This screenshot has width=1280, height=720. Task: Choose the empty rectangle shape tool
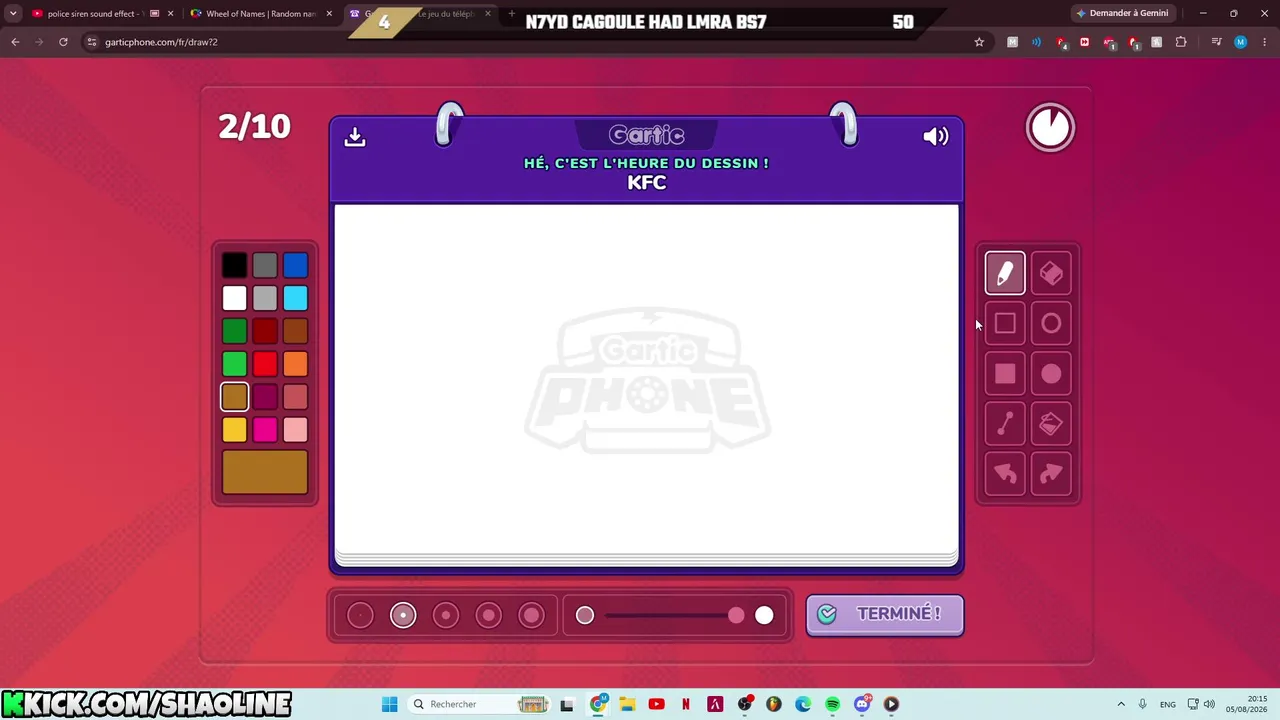(x=1005, y=323)
